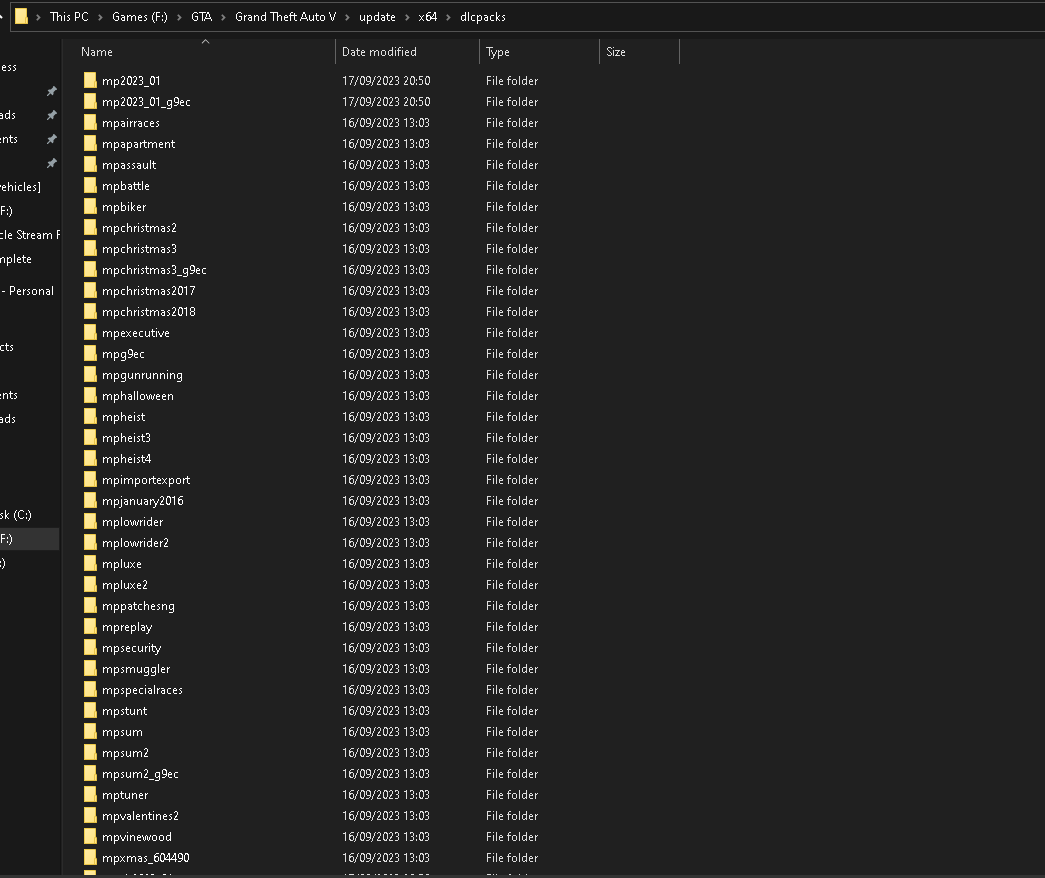1045x878 pixels.
Task: Click the mpexecutive folder icon
Action: 90,333
